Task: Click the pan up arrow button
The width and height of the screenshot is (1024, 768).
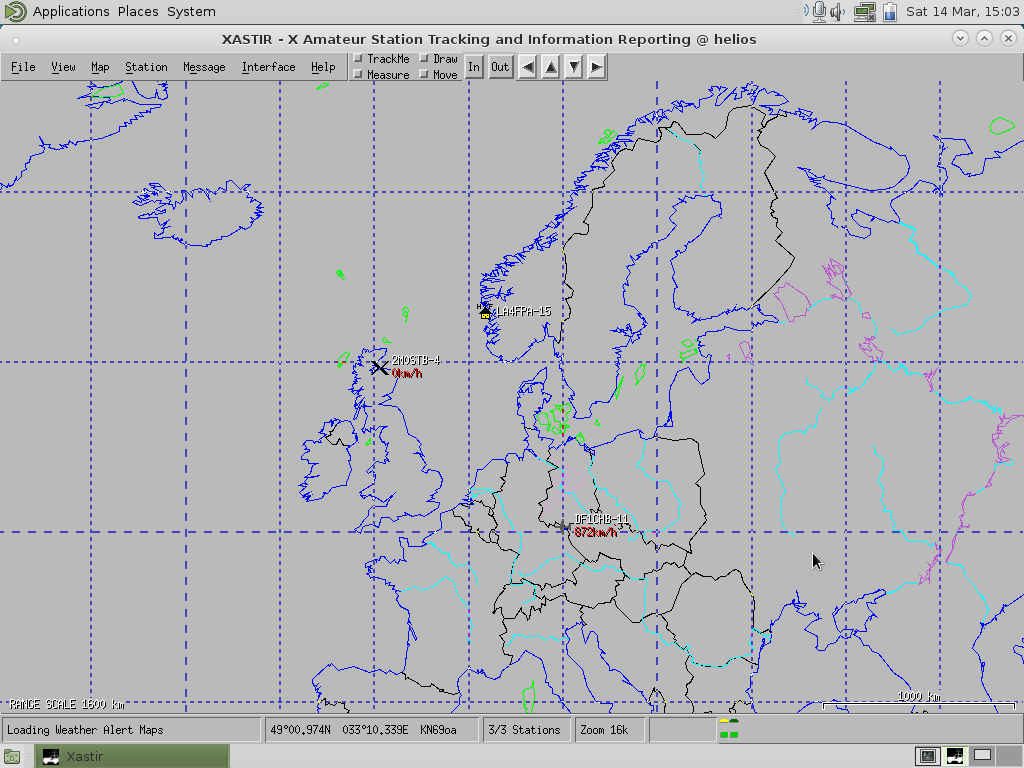Action: (x=550, y=66)
